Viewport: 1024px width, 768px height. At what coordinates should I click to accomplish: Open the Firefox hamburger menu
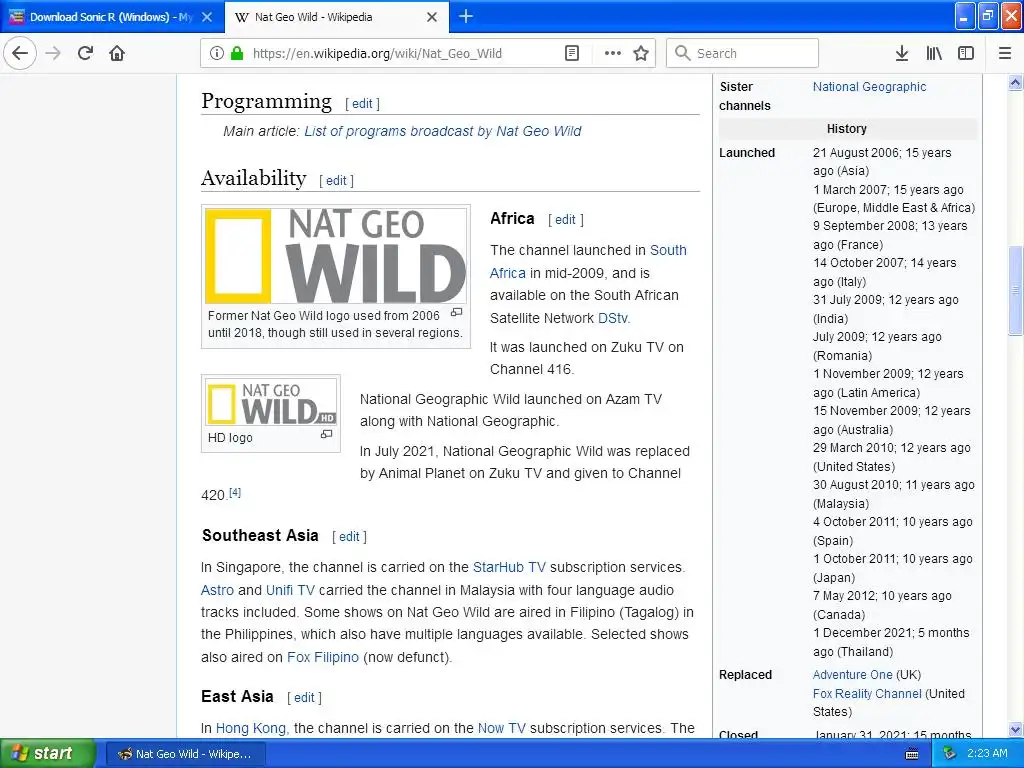click(x=1005, y=53)
